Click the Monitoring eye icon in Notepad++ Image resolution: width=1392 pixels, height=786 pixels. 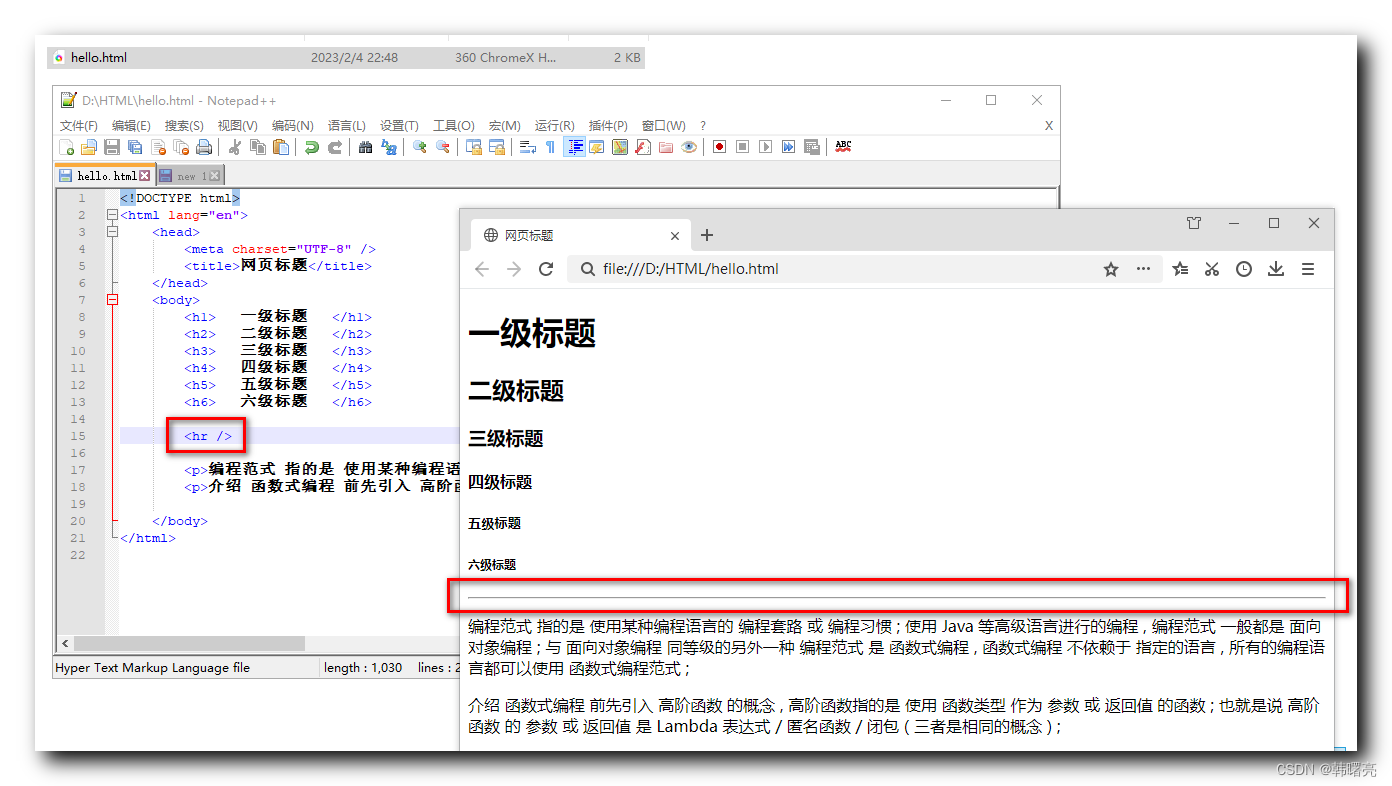coord(689,147)
